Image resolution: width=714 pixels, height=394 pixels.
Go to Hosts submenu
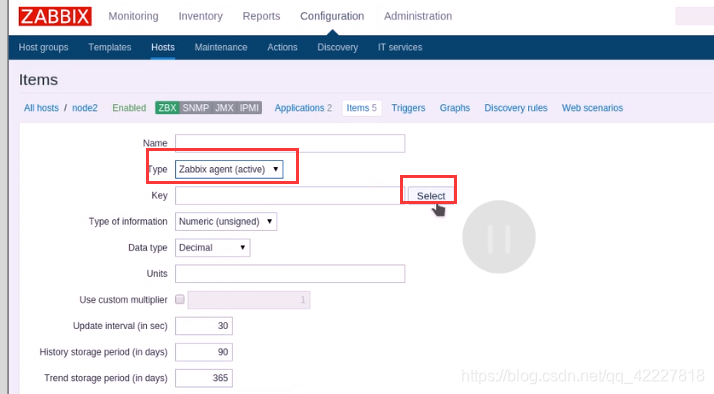[x=163, y=47]
